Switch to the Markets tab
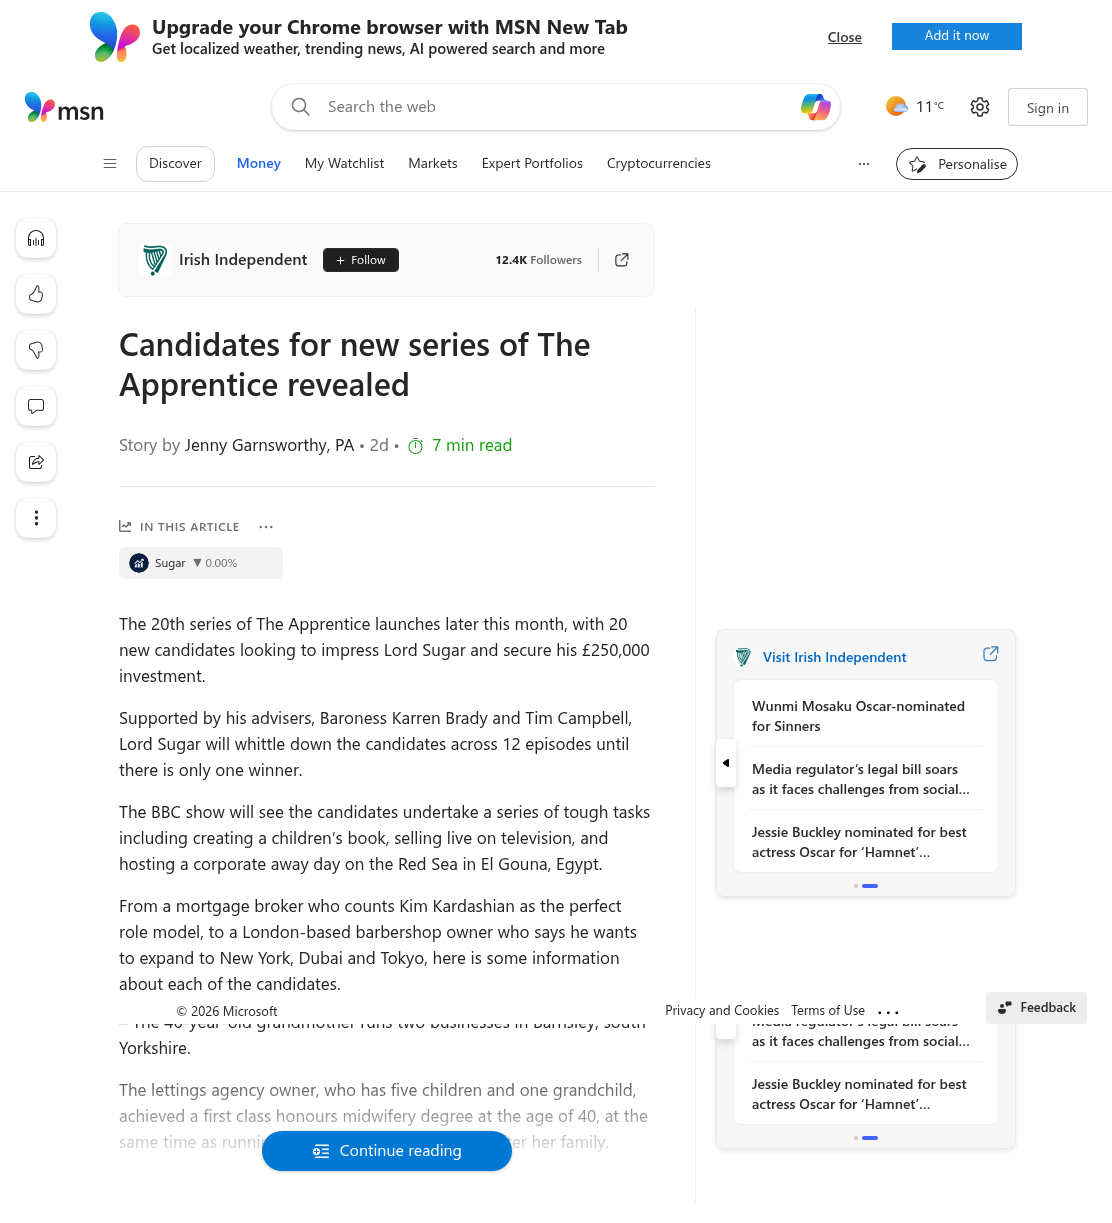 (x=433, y=164)
